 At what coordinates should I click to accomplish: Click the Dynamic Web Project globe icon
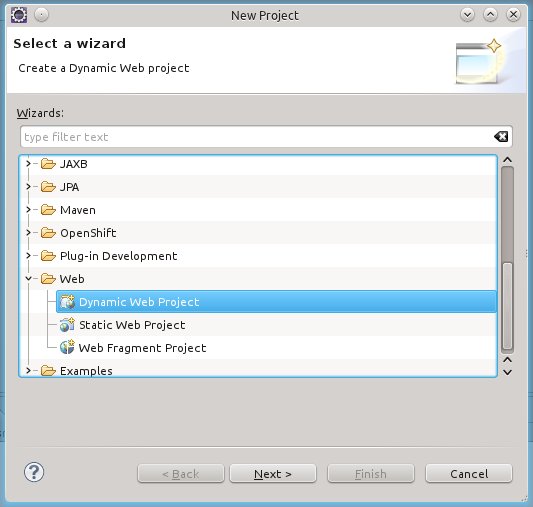pyautogui.click(x=67, y=302)
